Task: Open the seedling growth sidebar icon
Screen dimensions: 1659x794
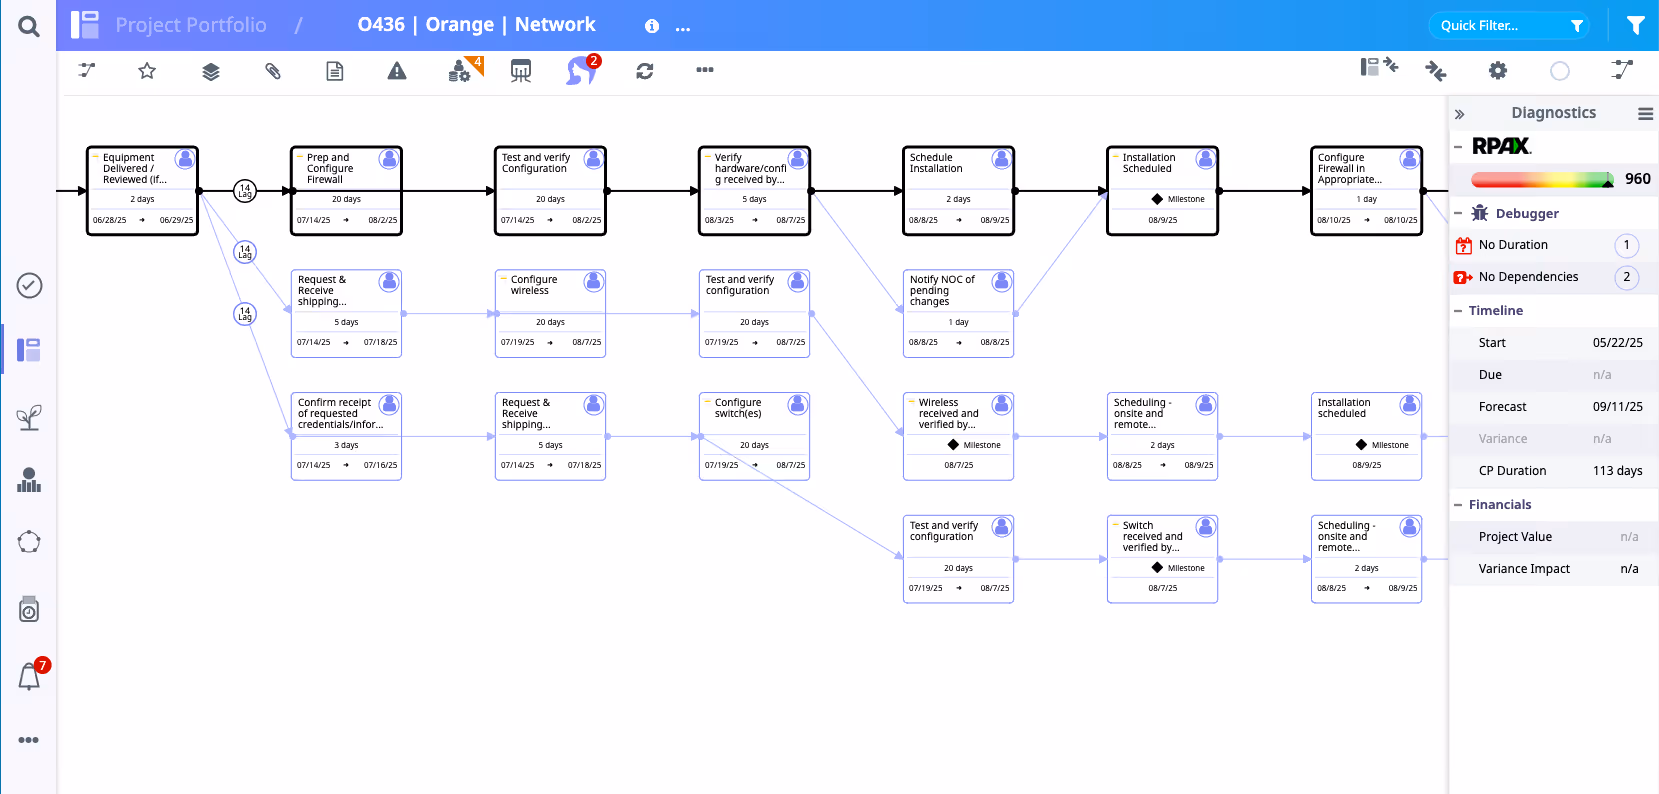Action: (x=29, y=417)
